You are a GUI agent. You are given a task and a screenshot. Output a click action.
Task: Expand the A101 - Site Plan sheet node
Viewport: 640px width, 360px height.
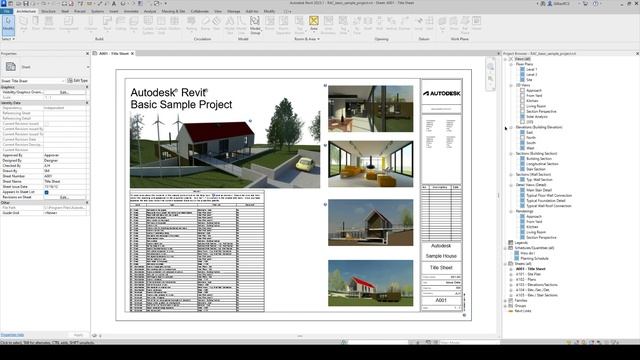511,274
